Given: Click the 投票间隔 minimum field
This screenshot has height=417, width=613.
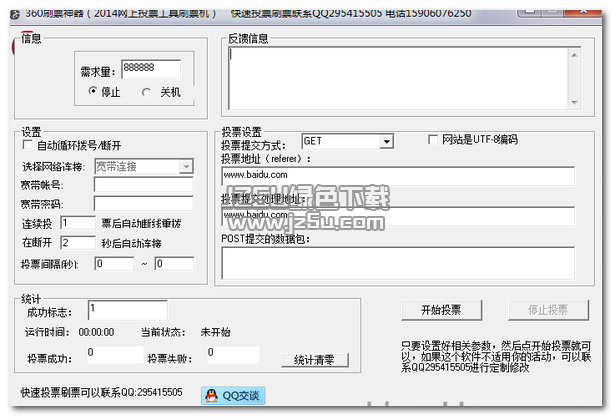Looking at the screenshot, I should tap(114, 263).
